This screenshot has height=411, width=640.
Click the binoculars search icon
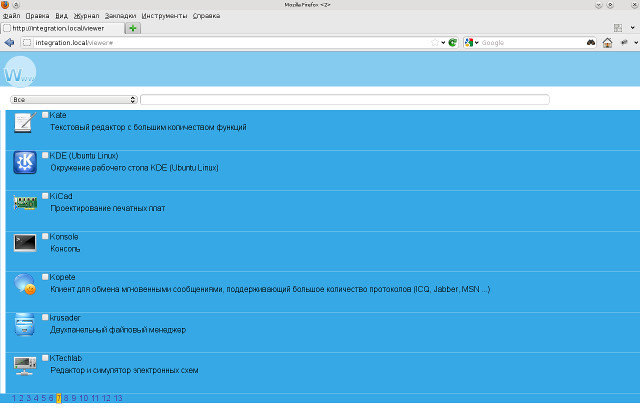[x=591, y=42]
